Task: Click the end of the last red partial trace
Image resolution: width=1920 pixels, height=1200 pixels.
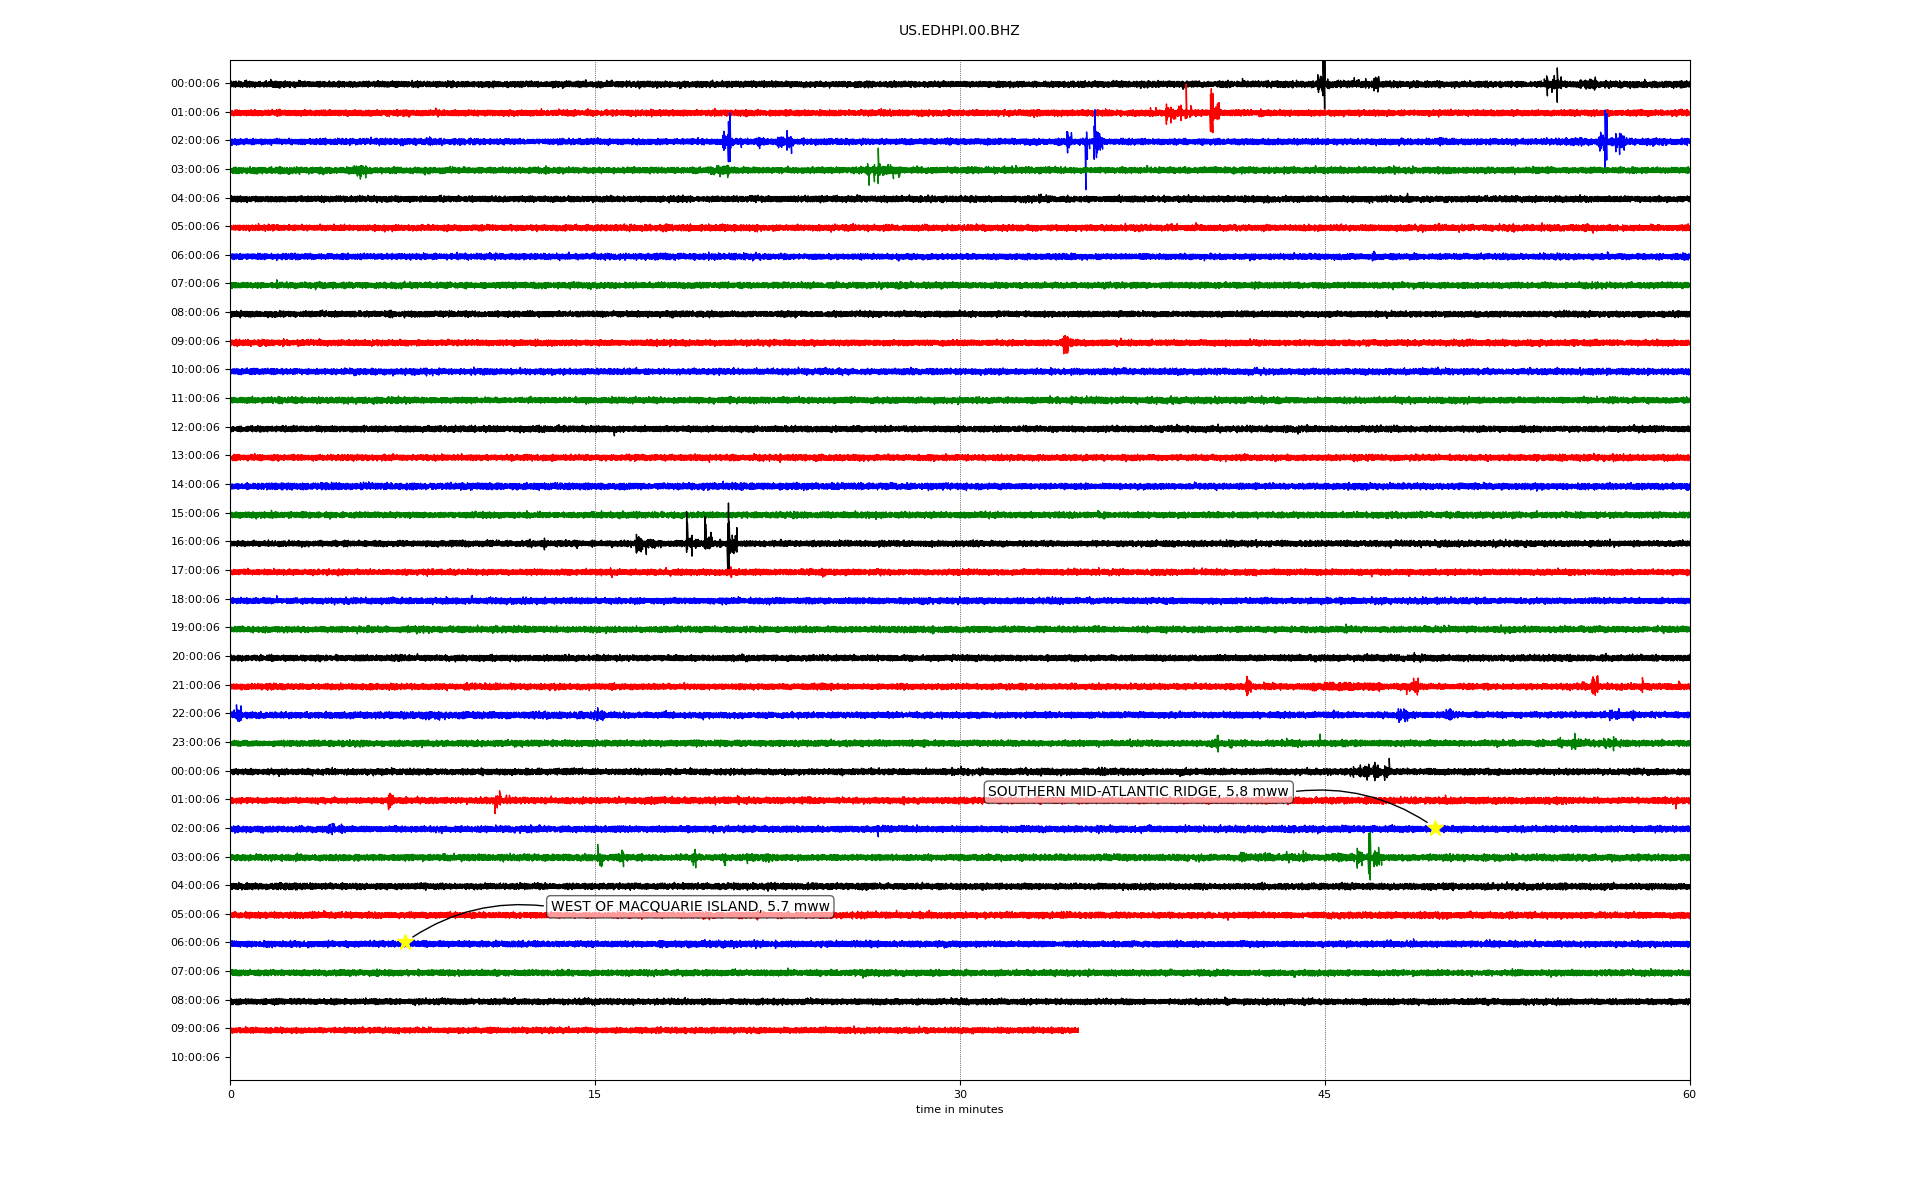Action: pyautogui.click(x=1077, y=1030)
